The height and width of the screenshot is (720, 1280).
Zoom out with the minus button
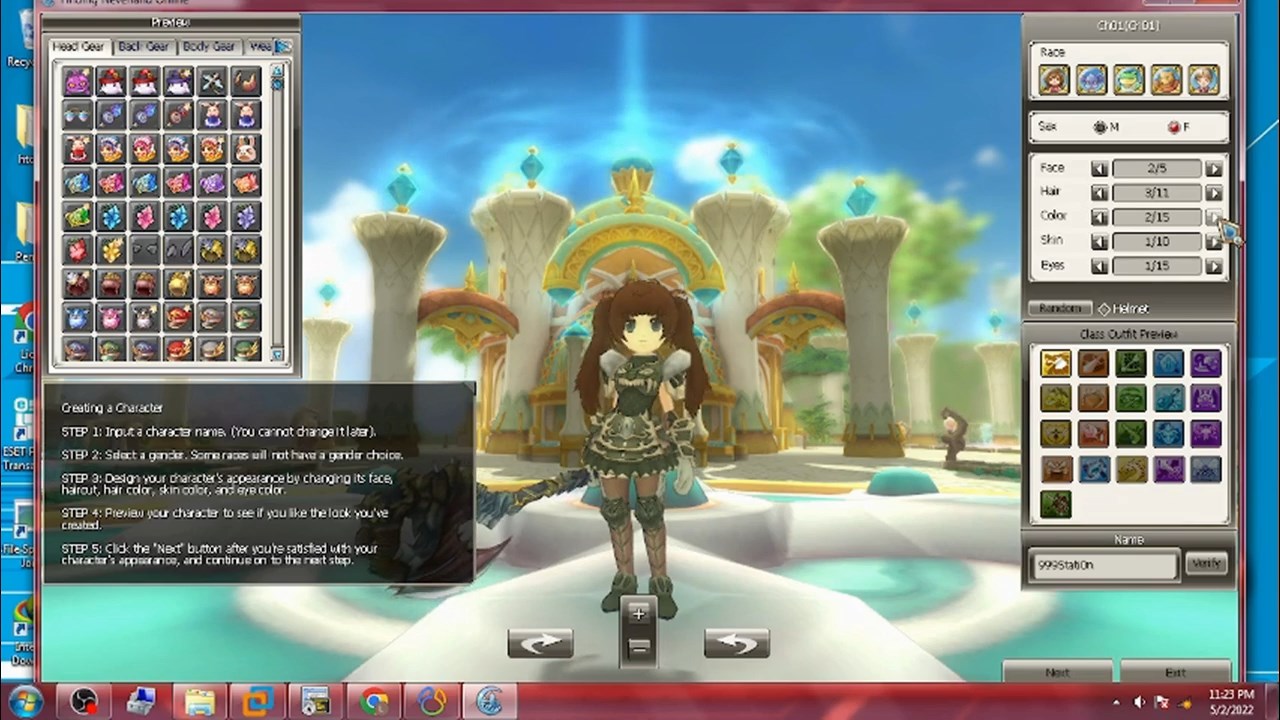click(x=639, y=647)
